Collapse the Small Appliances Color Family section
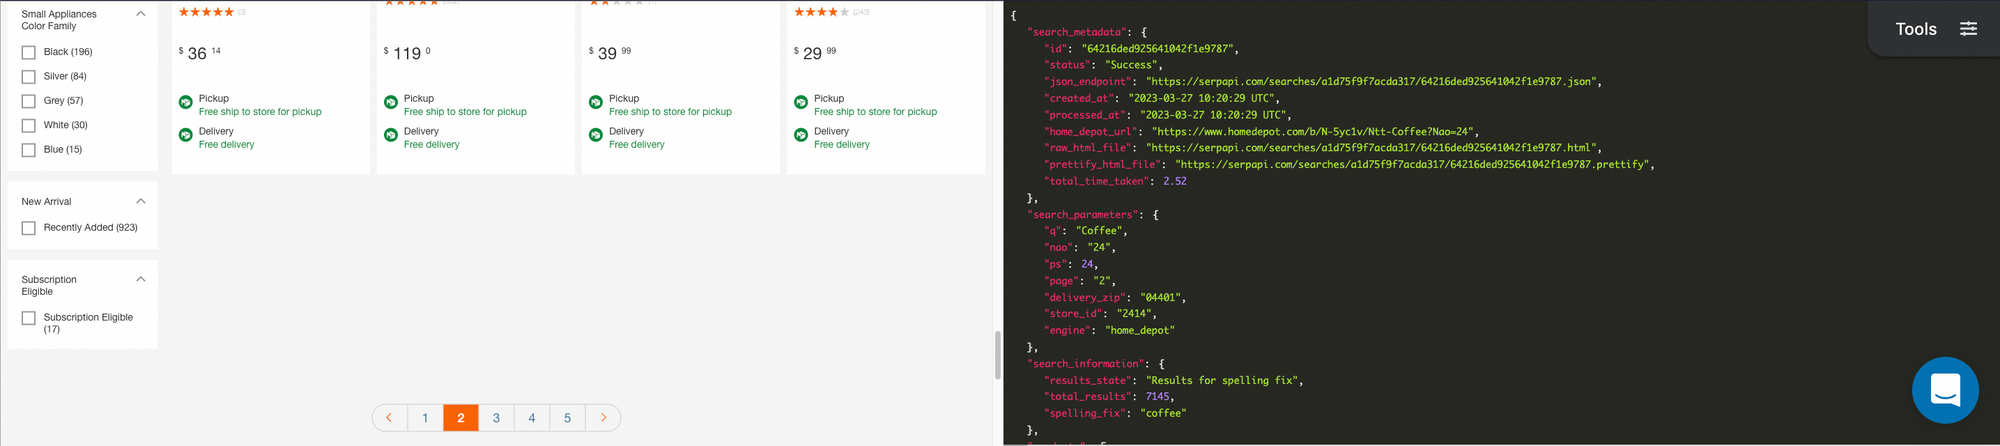 141,14
